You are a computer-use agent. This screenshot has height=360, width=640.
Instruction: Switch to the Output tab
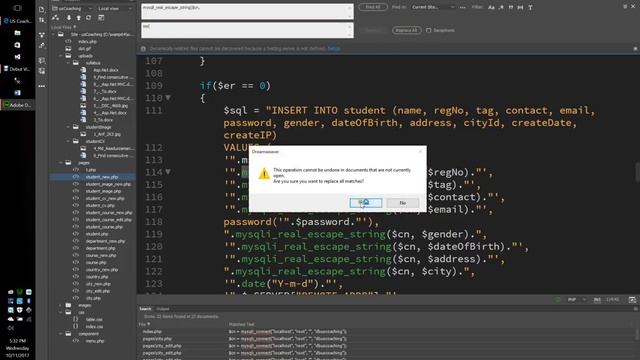click(162, 309)
